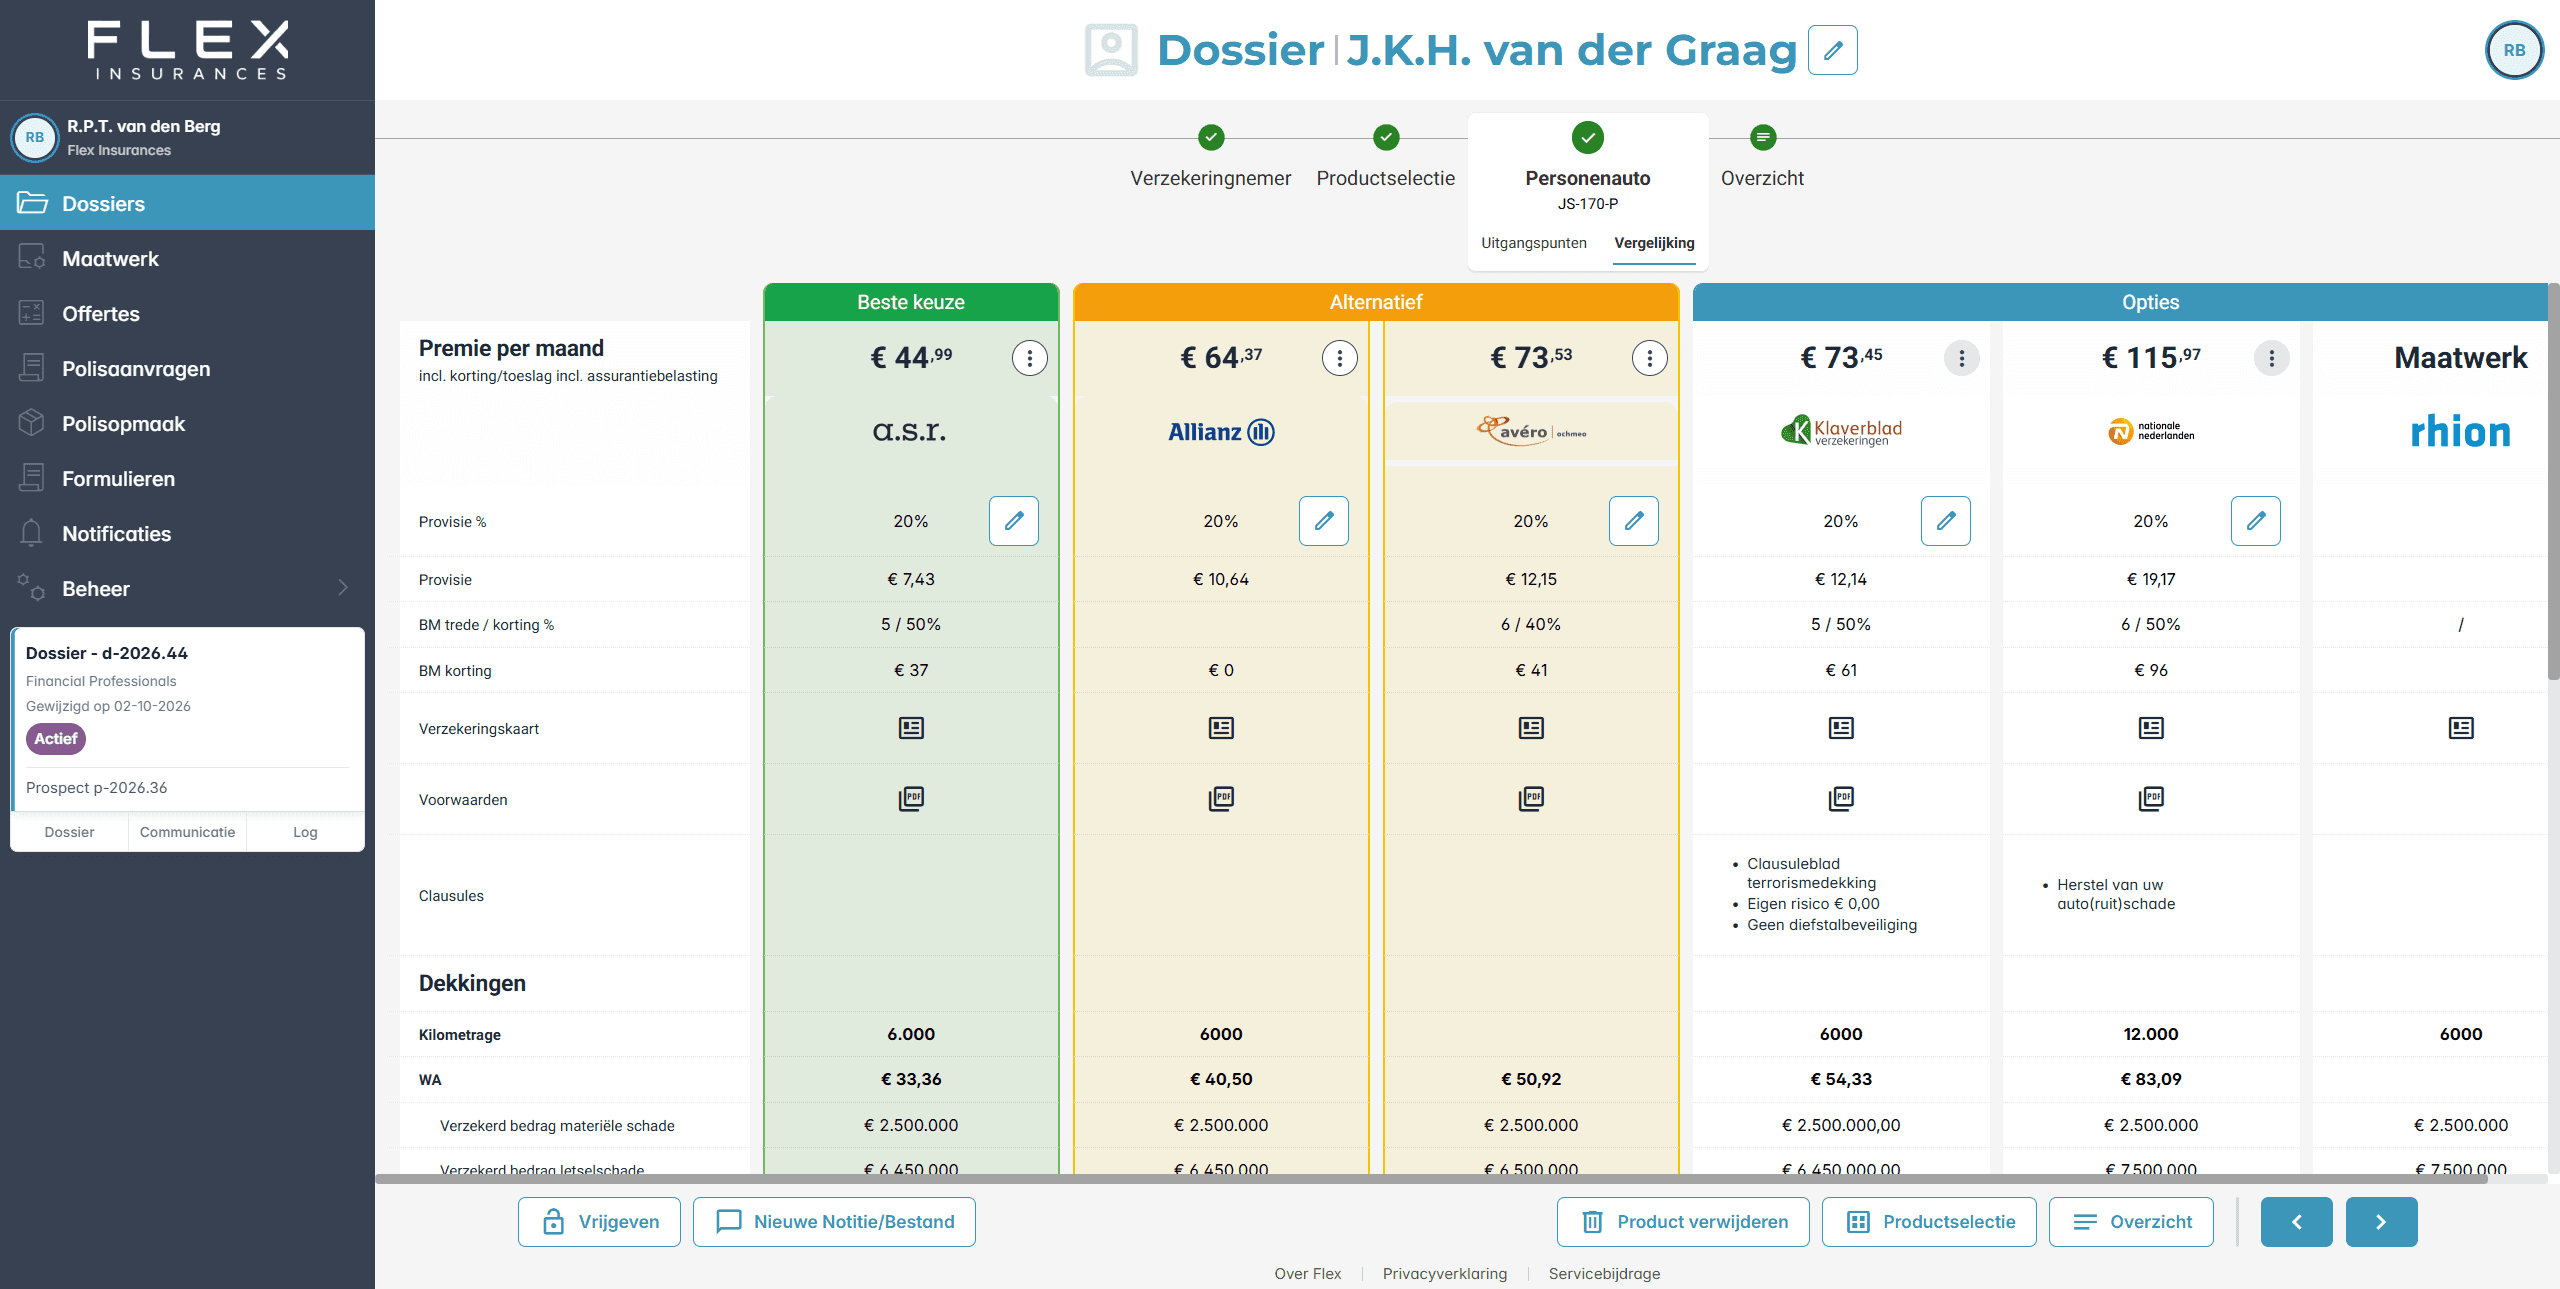Open options menu for Nationale Nederlanden premium
This screenshot has height=1289, width=2560.
click(x=2272, y=358)
